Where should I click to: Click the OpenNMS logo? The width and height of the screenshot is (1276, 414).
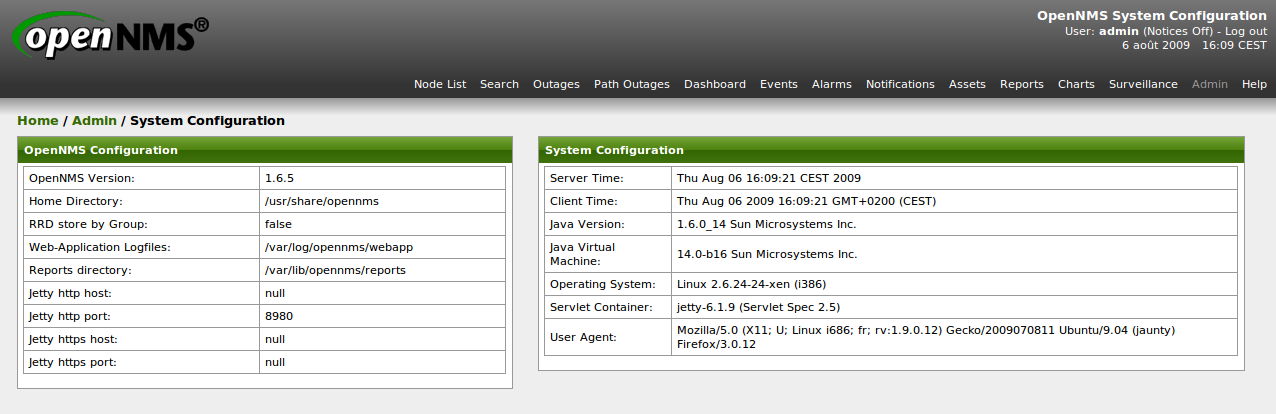(110, 39)
